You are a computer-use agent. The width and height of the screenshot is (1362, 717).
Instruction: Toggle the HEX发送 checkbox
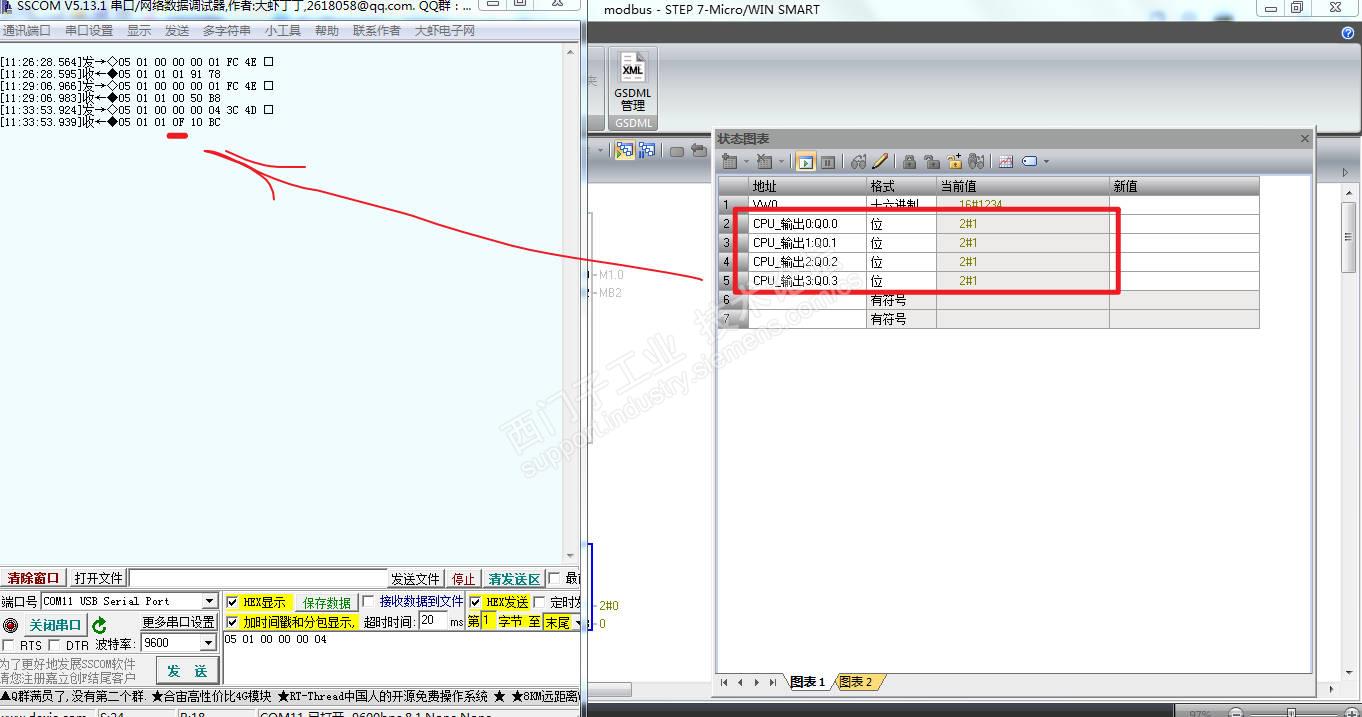[x=475, y=602]
